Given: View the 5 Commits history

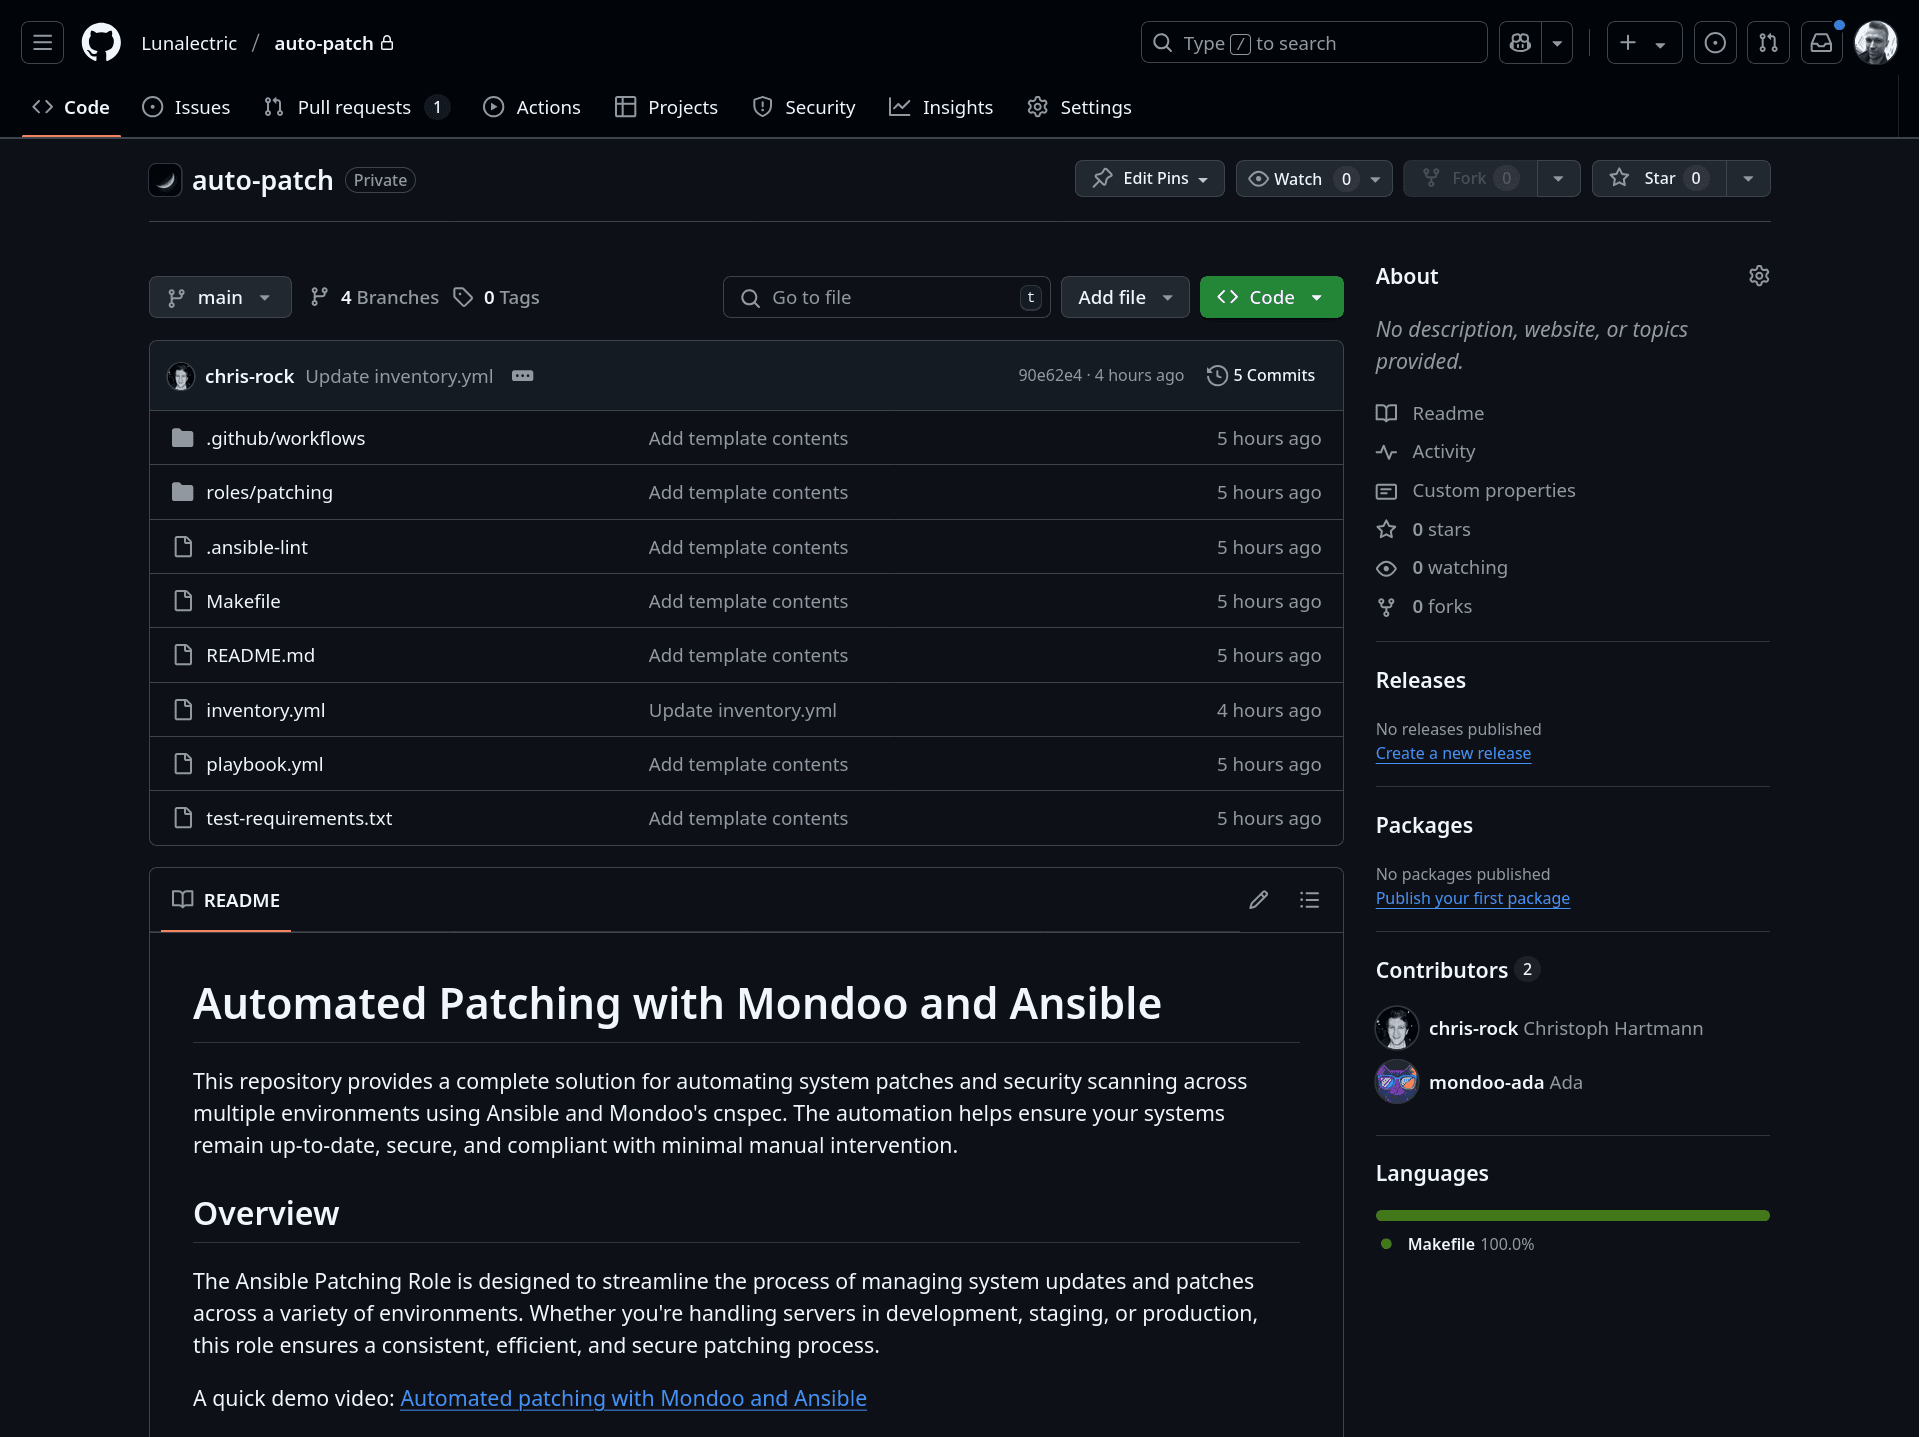Looking at the screenshot, I should click(x=1261, y=376).
